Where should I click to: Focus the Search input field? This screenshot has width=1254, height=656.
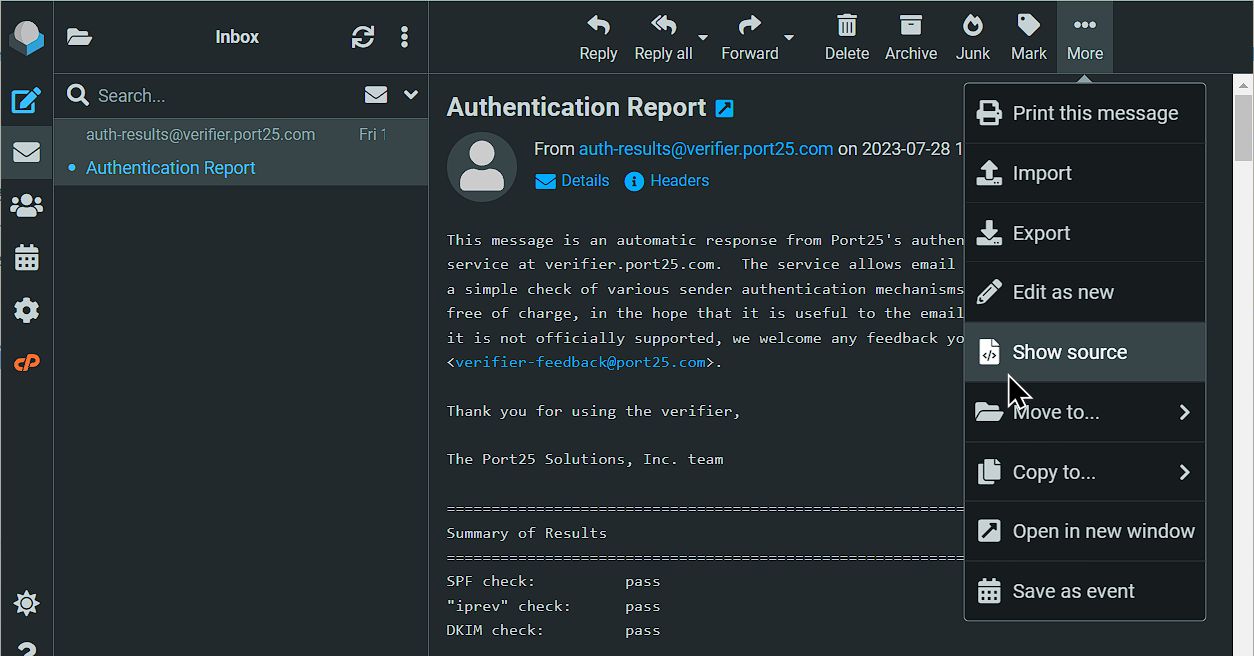225,96
